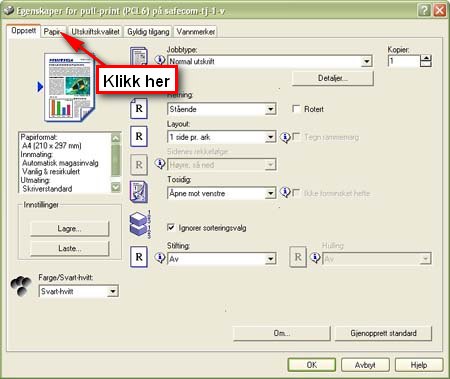This screenshot has width=450, height=379.
Task: Click the info icon beside Sidenes rekkefølge
Action: [x=160, y=164]
